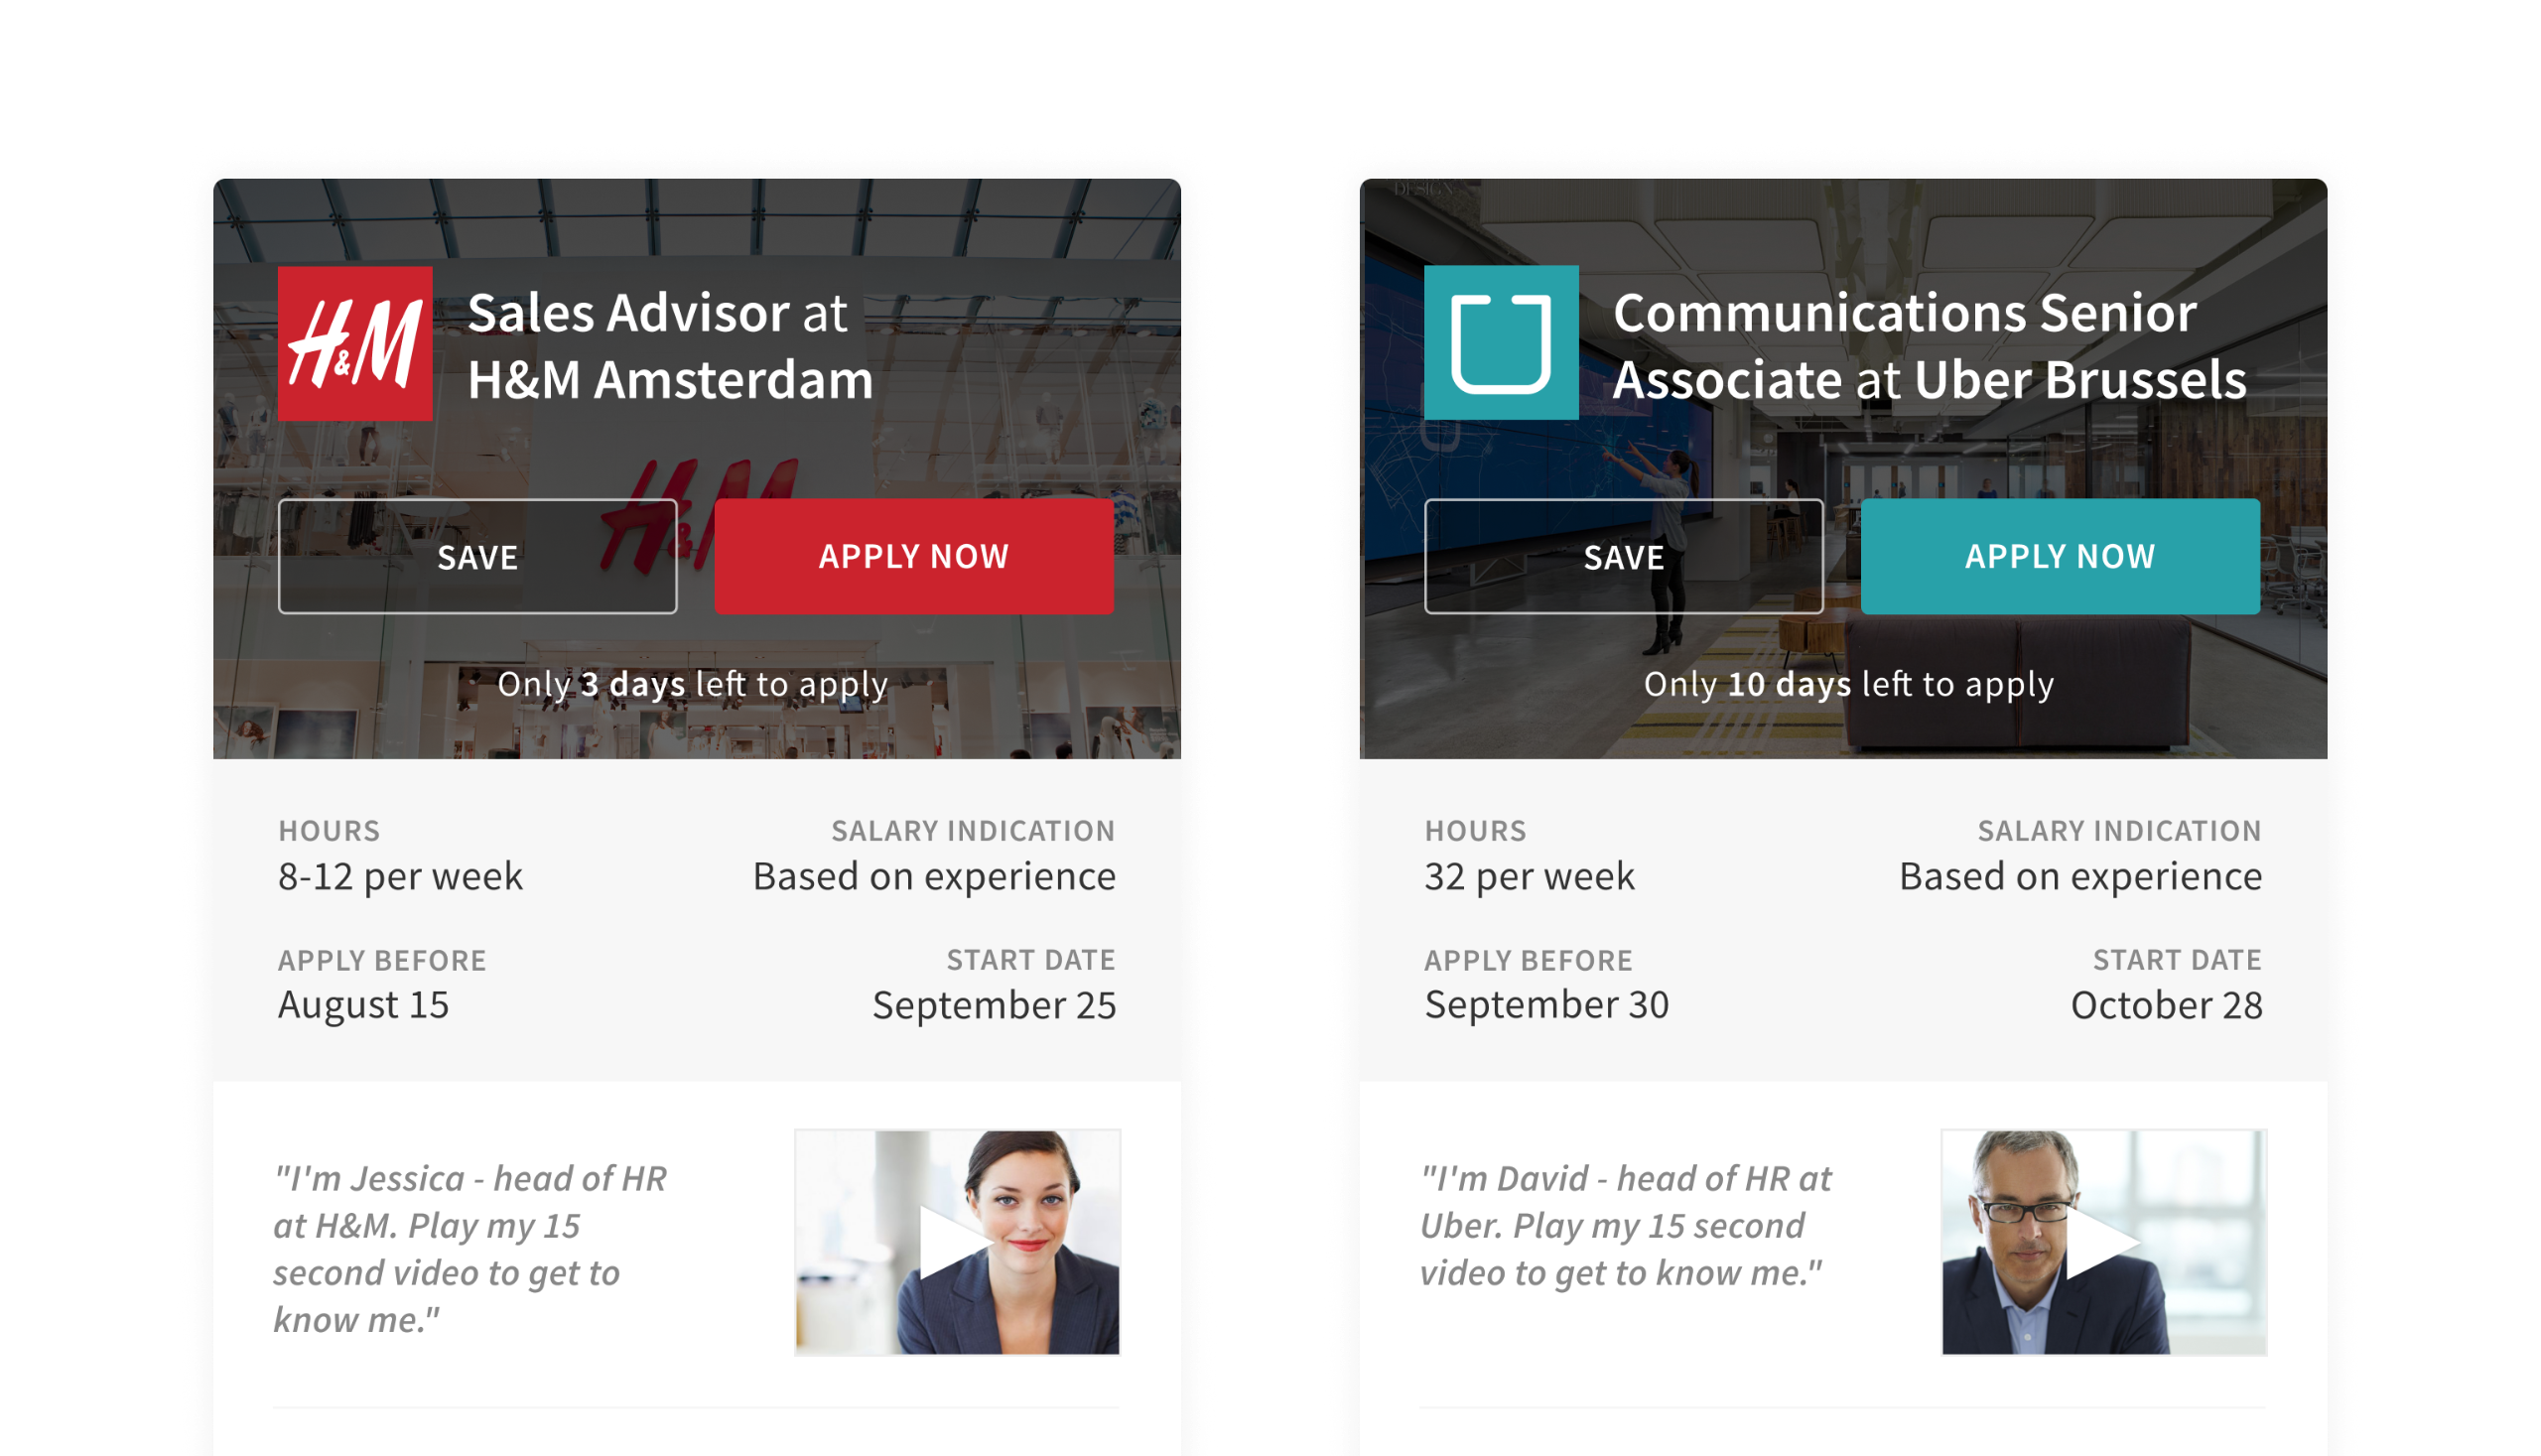Image resolution: width=2541 pixels, height=1456 pixels.
Task: Click the teal Uber logo icon
Action: click(1500, 343)
